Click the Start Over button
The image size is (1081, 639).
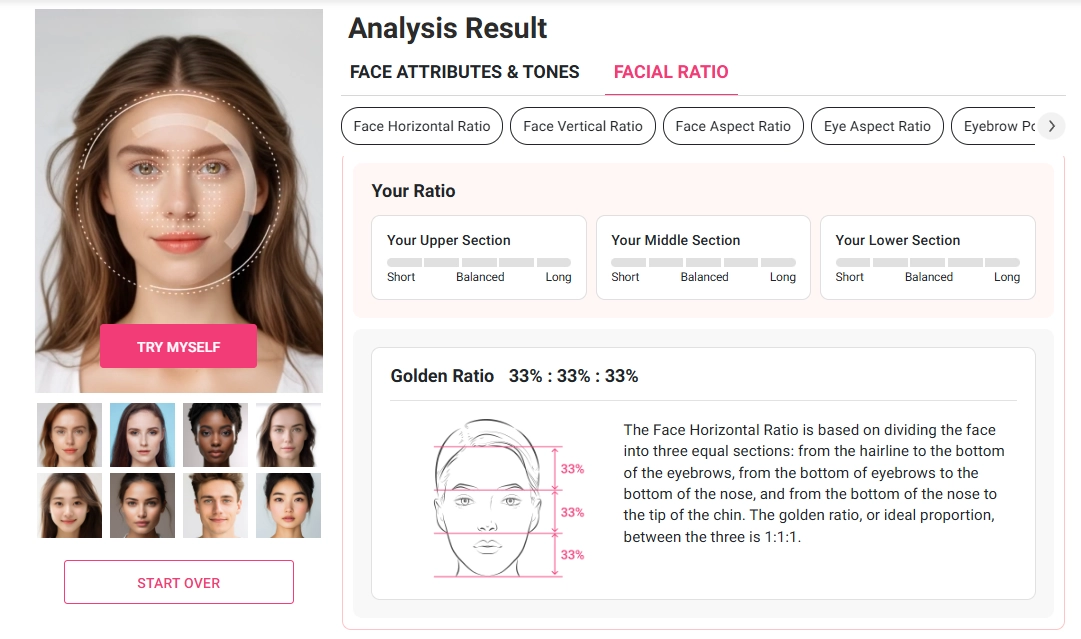179,582
